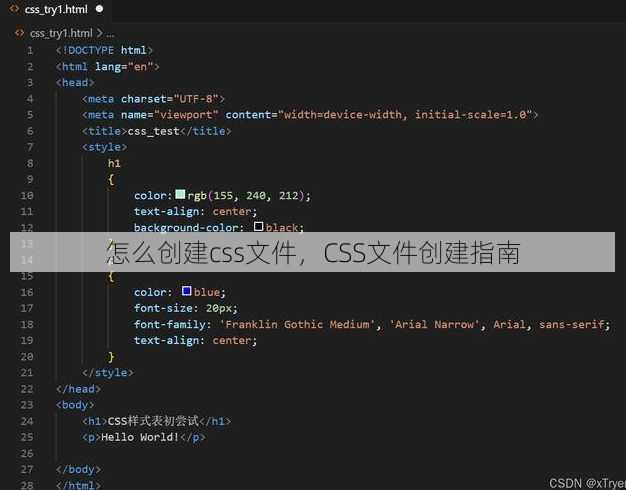Click the text-align: center on line 19

195,341
